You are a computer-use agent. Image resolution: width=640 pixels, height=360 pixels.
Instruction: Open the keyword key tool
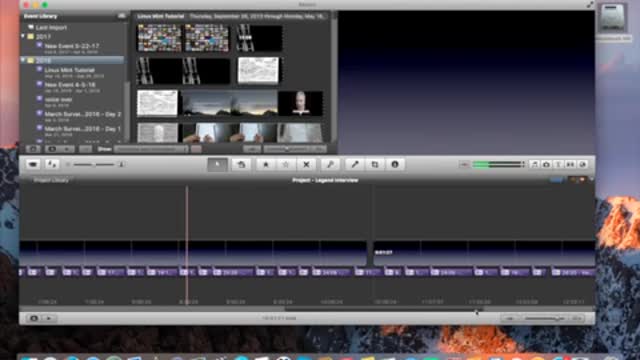click(330, 164)
